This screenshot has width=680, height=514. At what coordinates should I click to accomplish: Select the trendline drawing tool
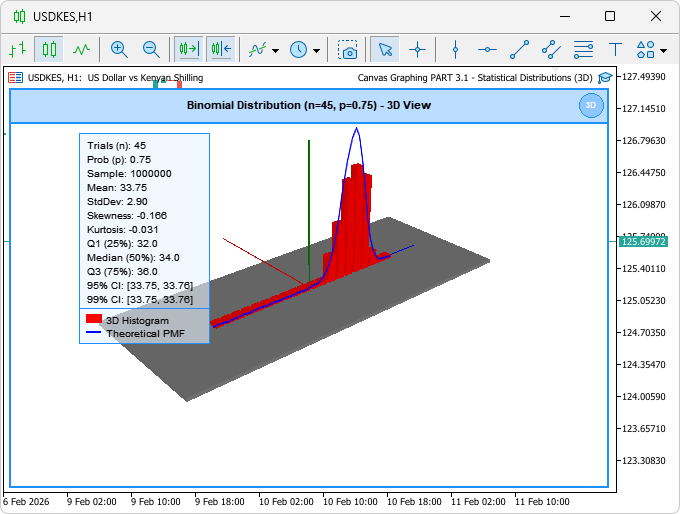519,49
